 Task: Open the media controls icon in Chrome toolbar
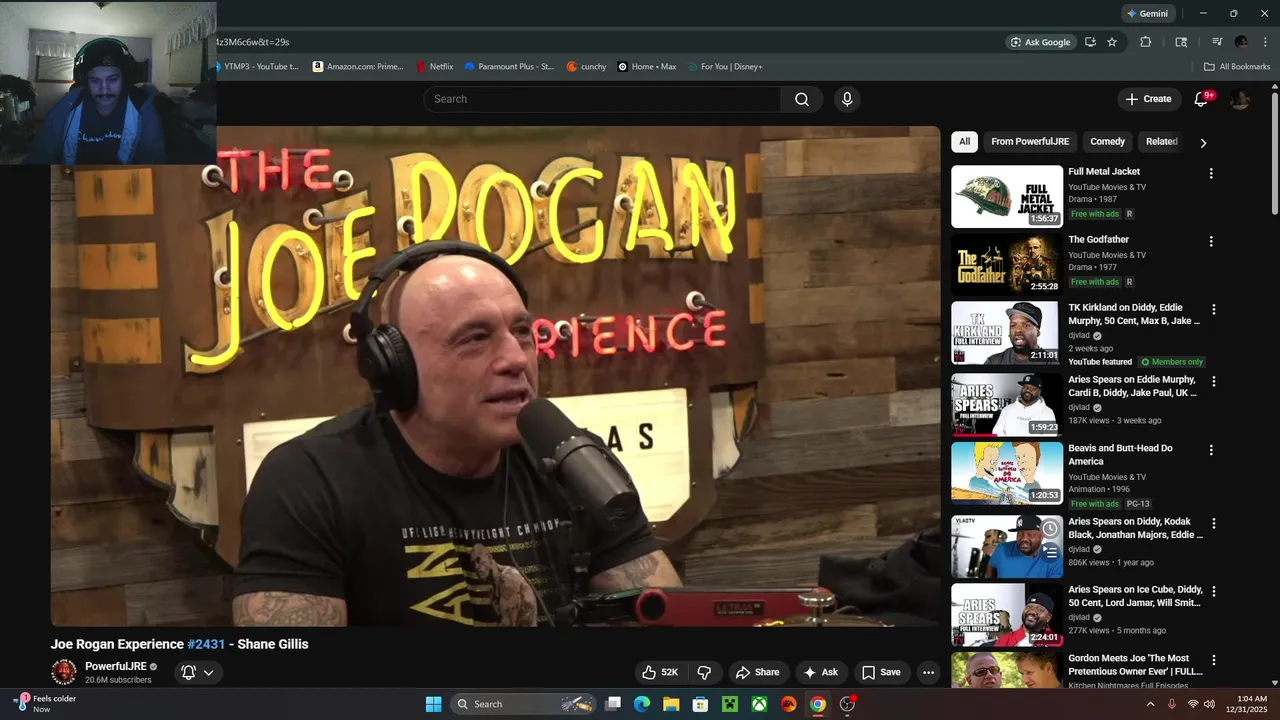(x=1217, y=42)
